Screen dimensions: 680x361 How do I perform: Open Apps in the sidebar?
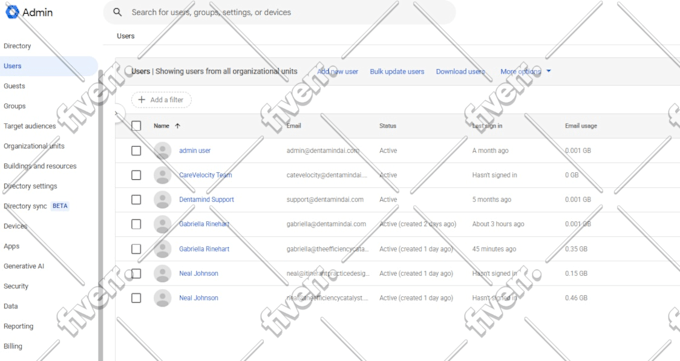12,246
